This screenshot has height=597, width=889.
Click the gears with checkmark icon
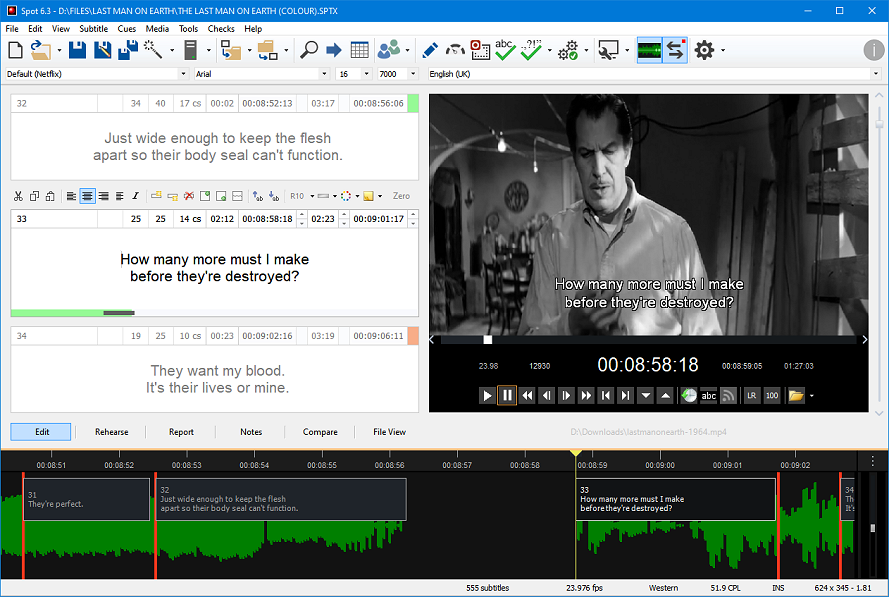pos(568,50)
